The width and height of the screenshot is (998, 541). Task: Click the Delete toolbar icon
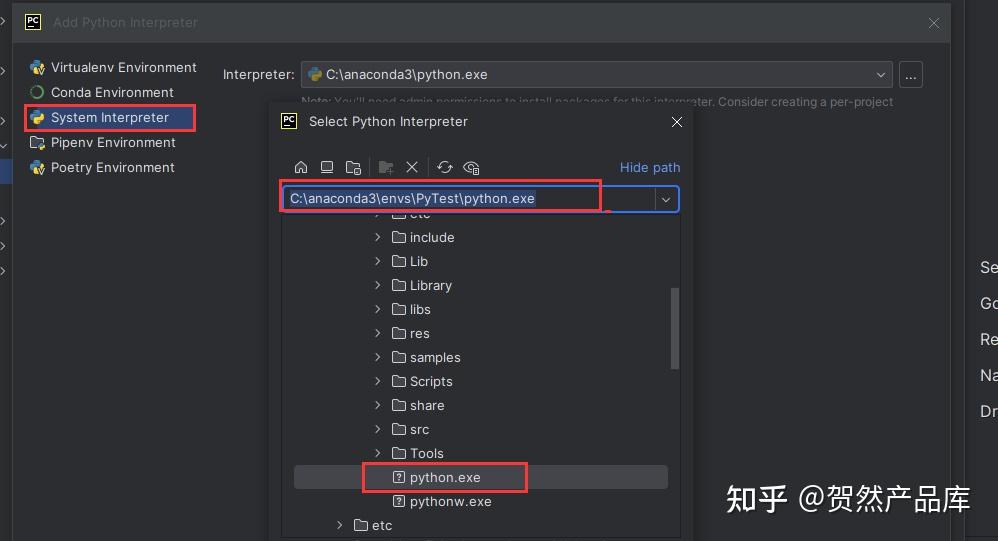(412, 167)
